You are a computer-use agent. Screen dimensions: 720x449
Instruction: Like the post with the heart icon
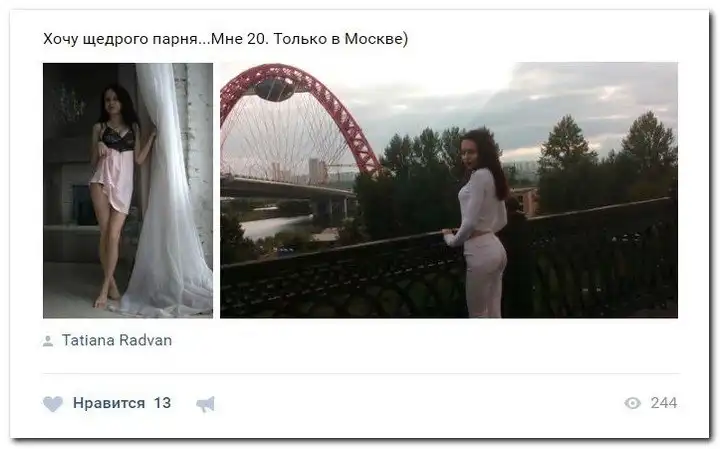pyautogui.click(x=53, y=404)
